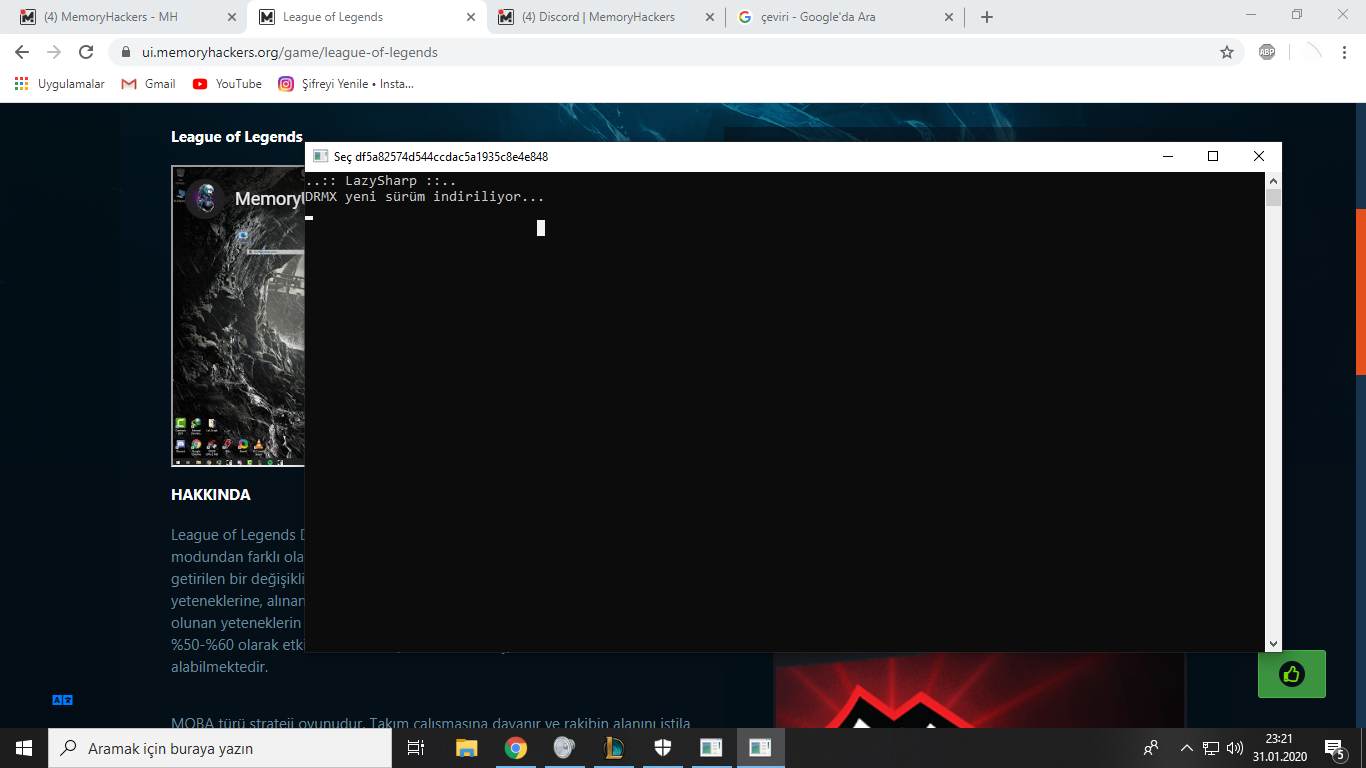
Task: Click the '..:: LazySharp ::..' console line
Action: [x=381, y=181]
